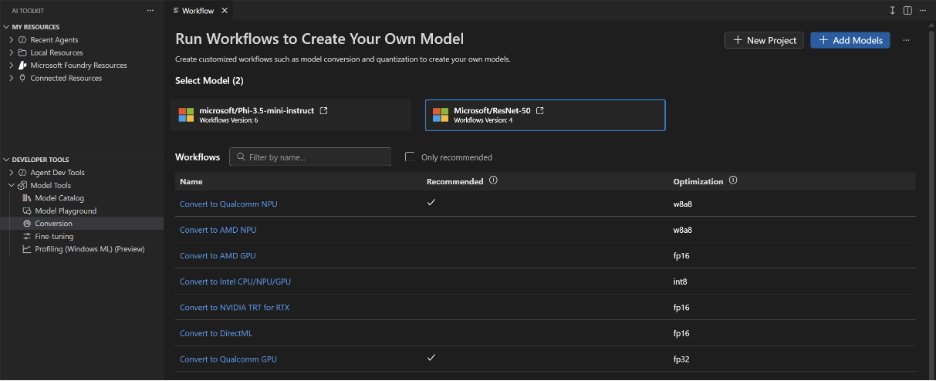Switch to the Workflow tab
Image resolution: width=936 pixels, height=381 pixels.
click(197, 11)
